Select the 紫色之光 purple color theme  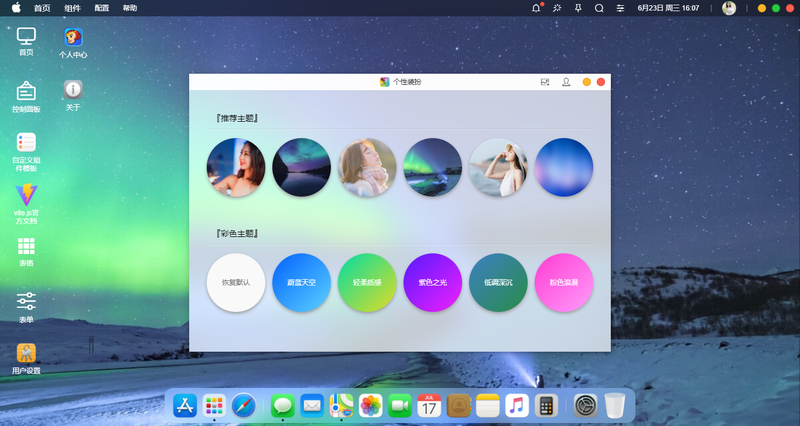433,283
